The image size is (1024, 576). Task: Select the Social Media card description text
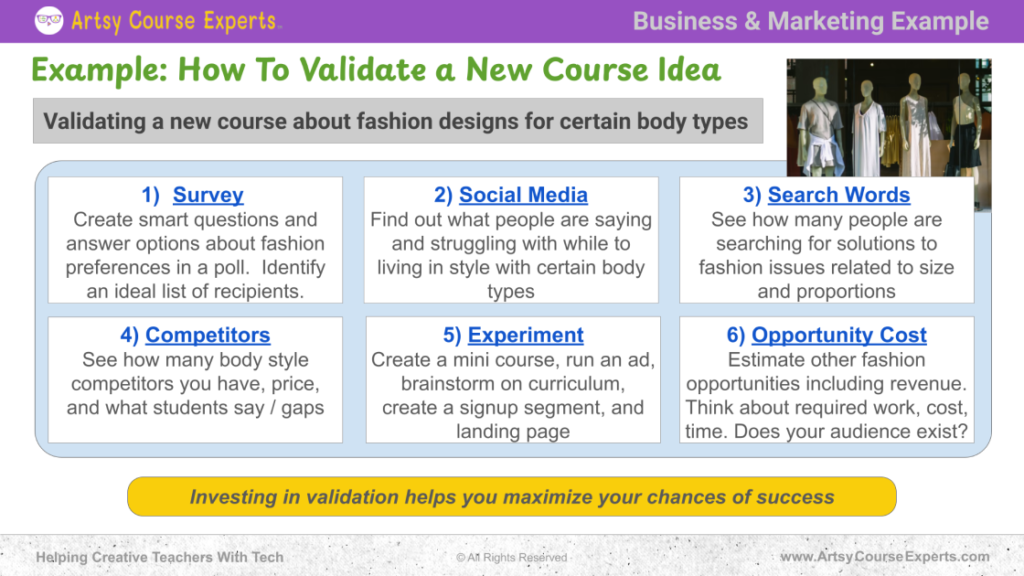[x=511, y=255]
